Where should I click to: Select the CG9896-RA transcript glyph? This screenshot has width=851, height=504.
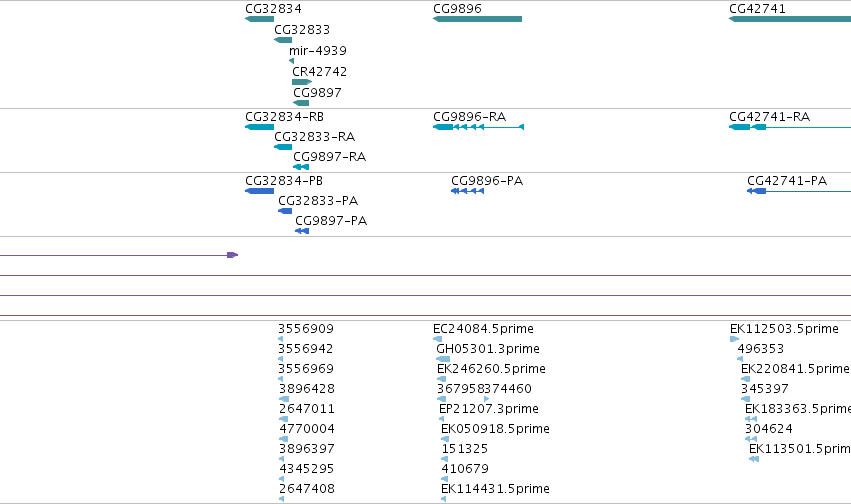[478, 127]
